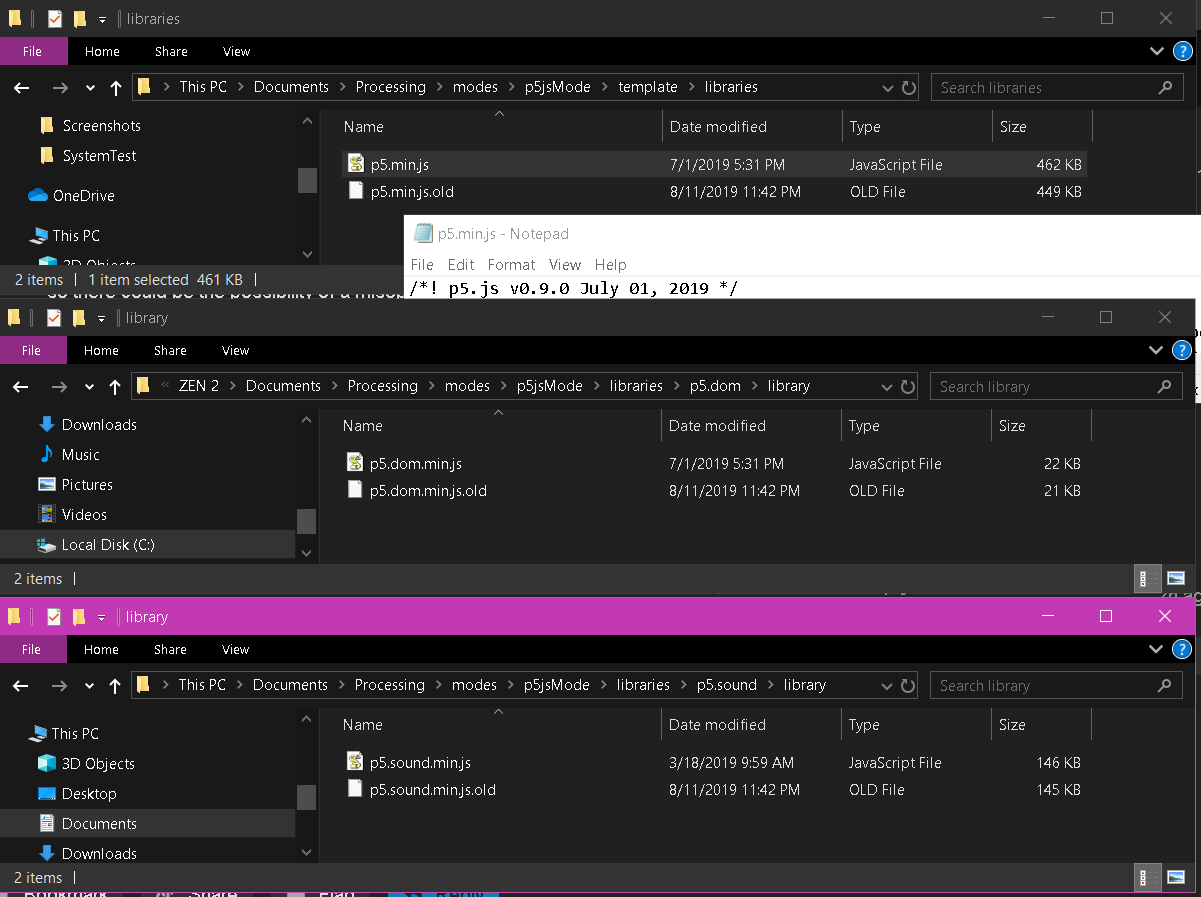Navigate to template in libraries address bar
The height and width of the screenshot is (897, 1201).
coord(648,87)
